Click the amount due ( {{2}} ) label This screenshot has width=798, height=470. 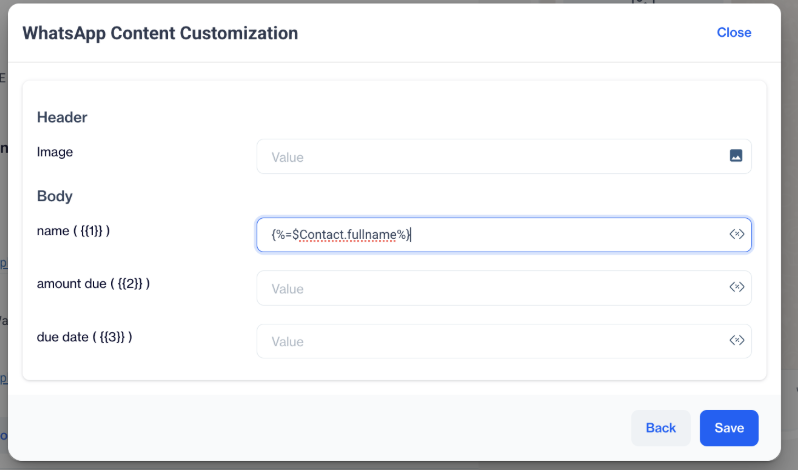93,283
